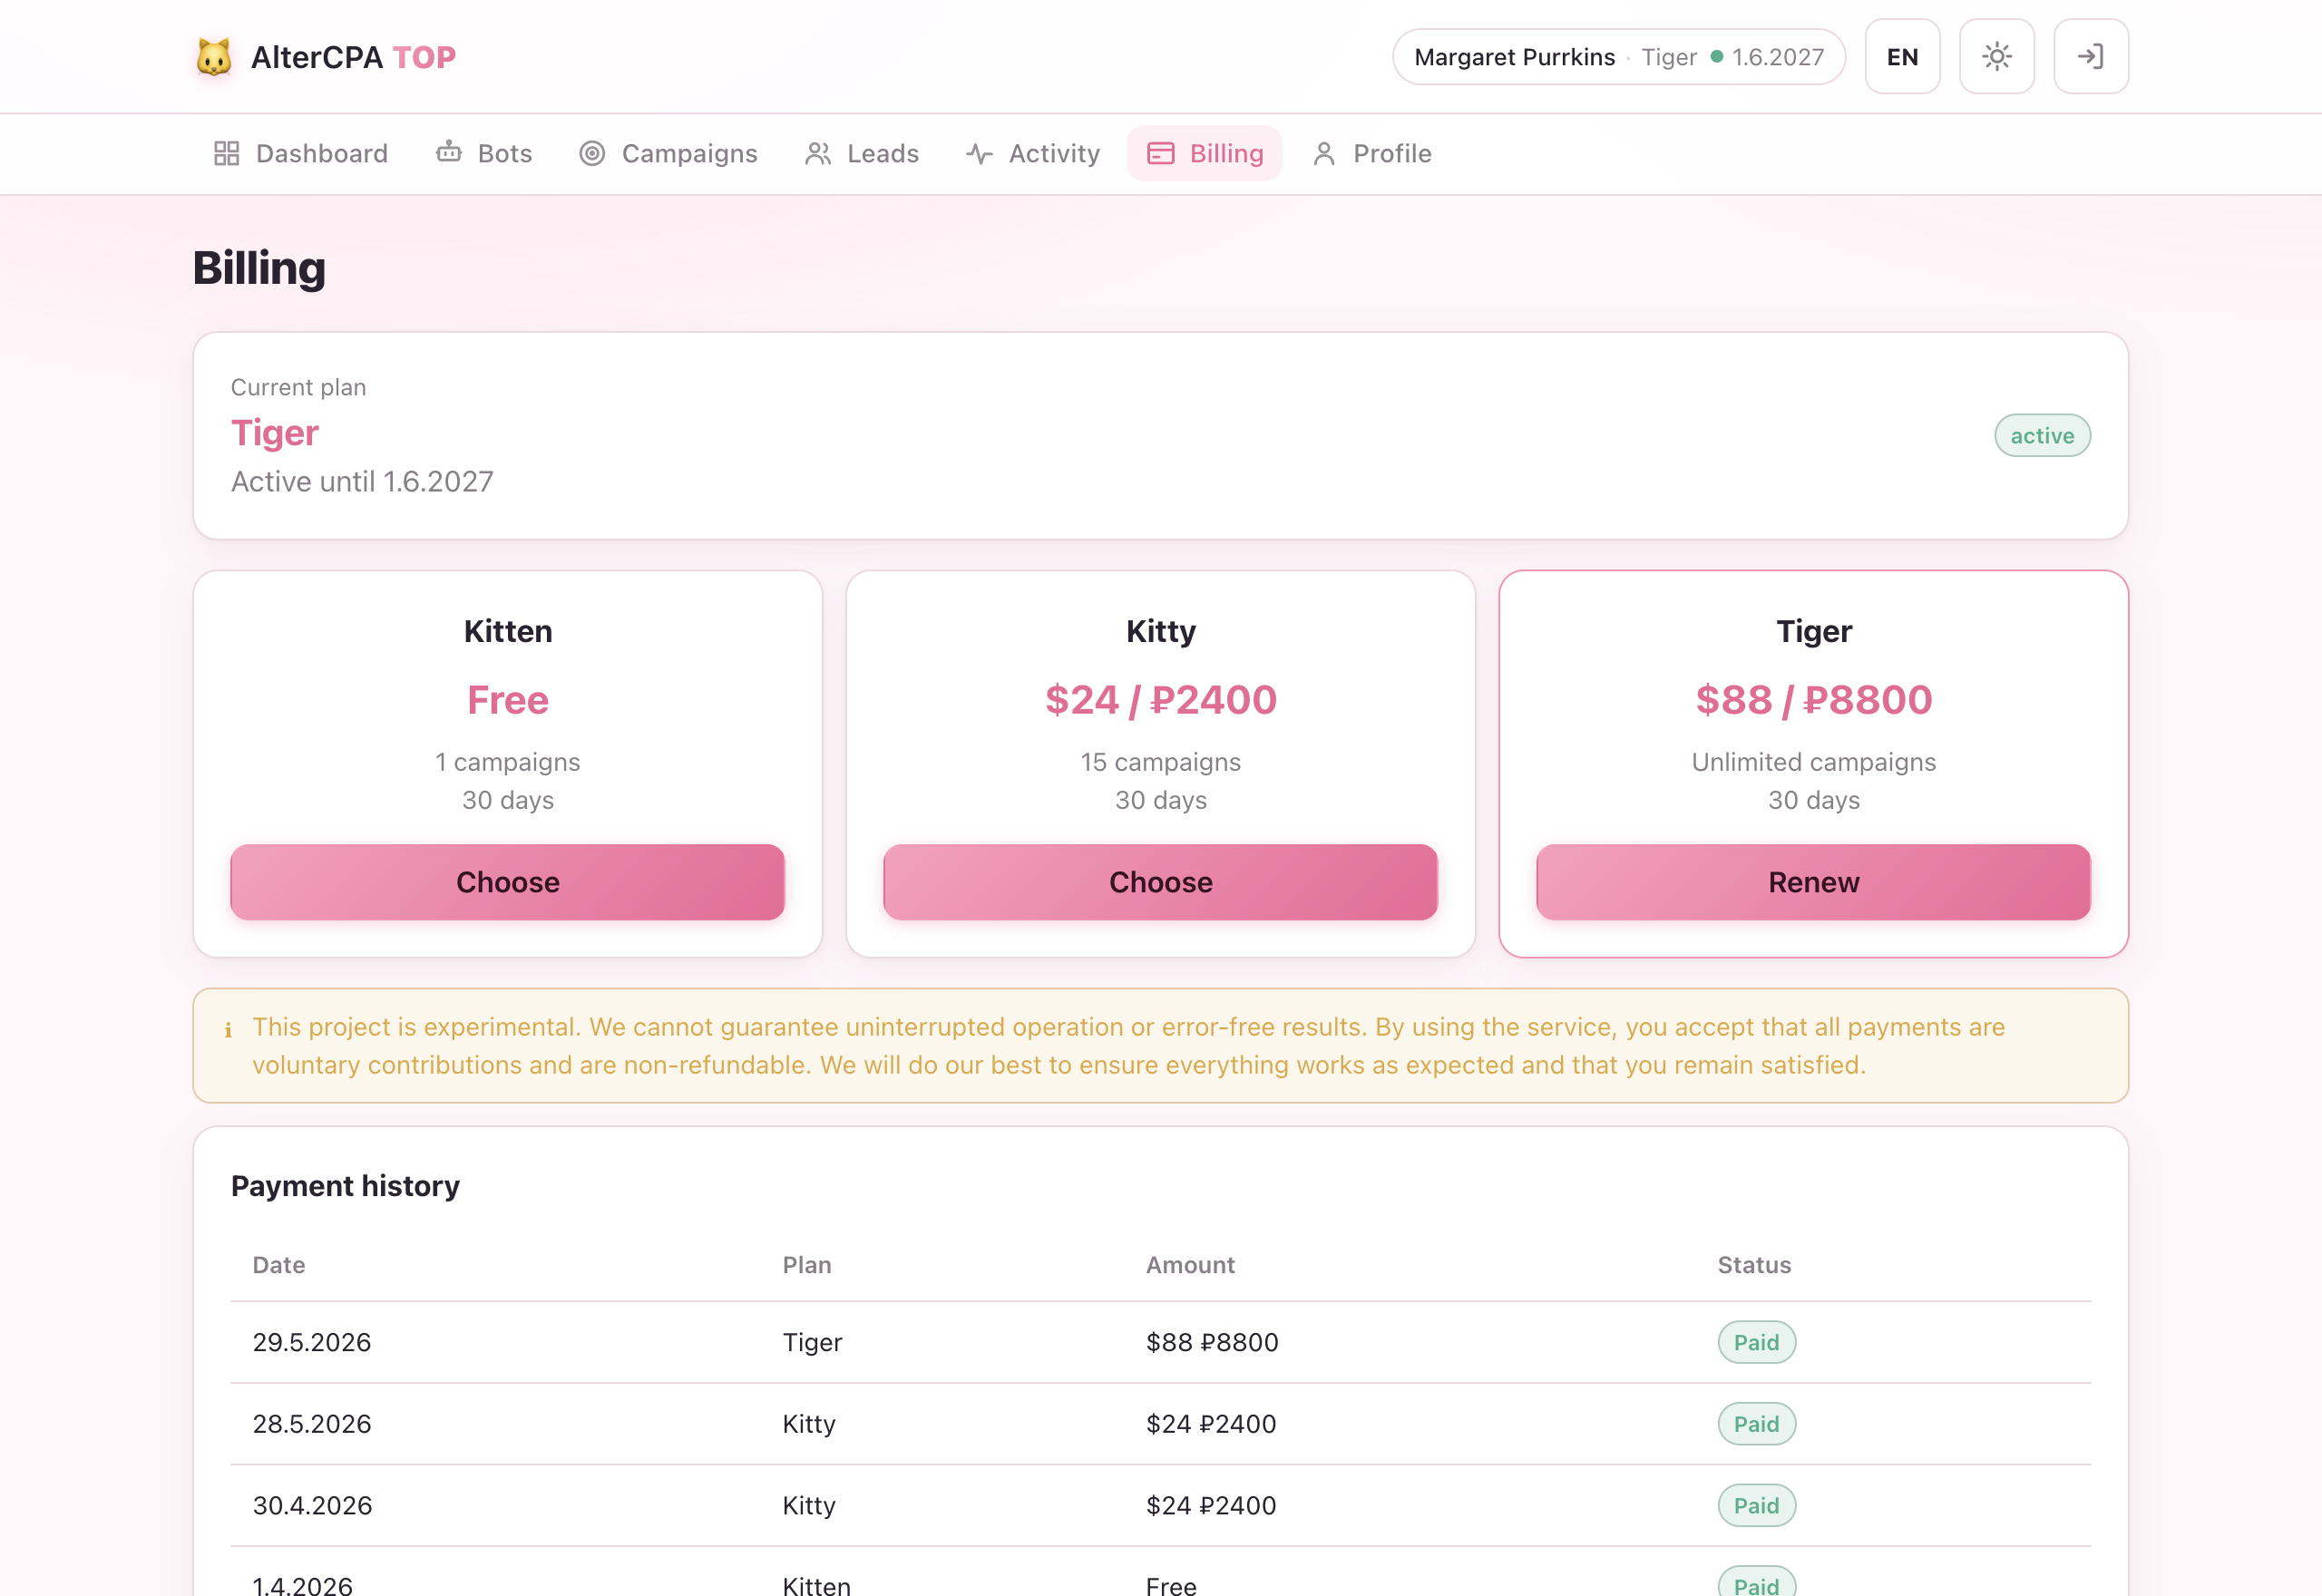Click the Bots robot icon
Viewport: 2322px width, 1596px height.
click(x=449, y=152)
